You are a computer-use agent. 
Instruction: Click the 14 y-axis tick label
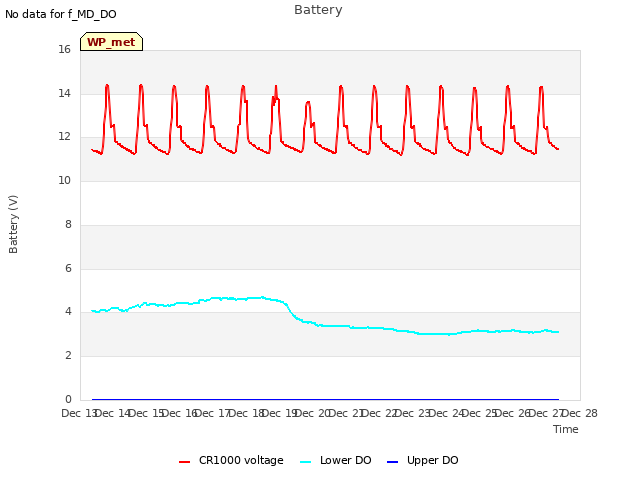coord(64,93)
